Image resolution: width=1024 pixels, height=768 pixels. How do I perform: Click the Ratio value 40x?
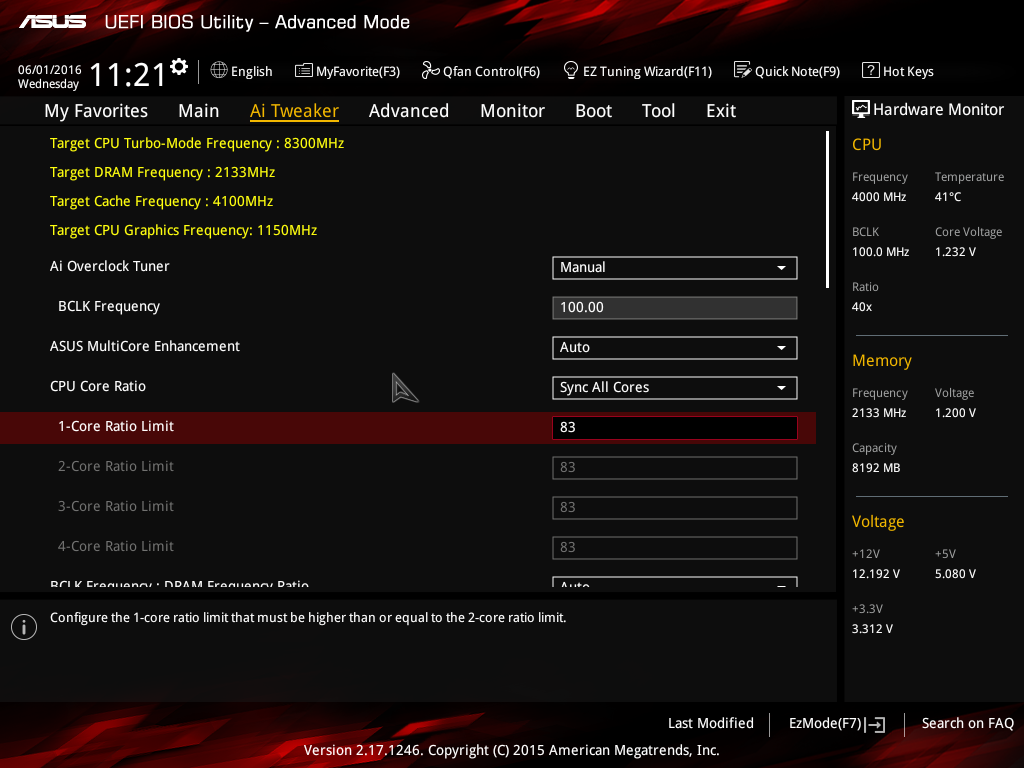(861, 307)
